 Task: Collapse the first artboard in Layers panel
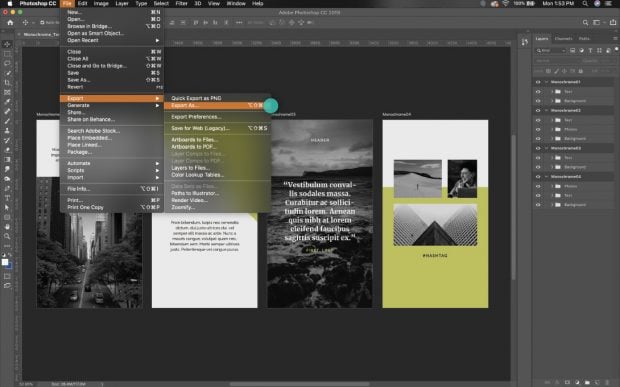click(x=546, y=82)
